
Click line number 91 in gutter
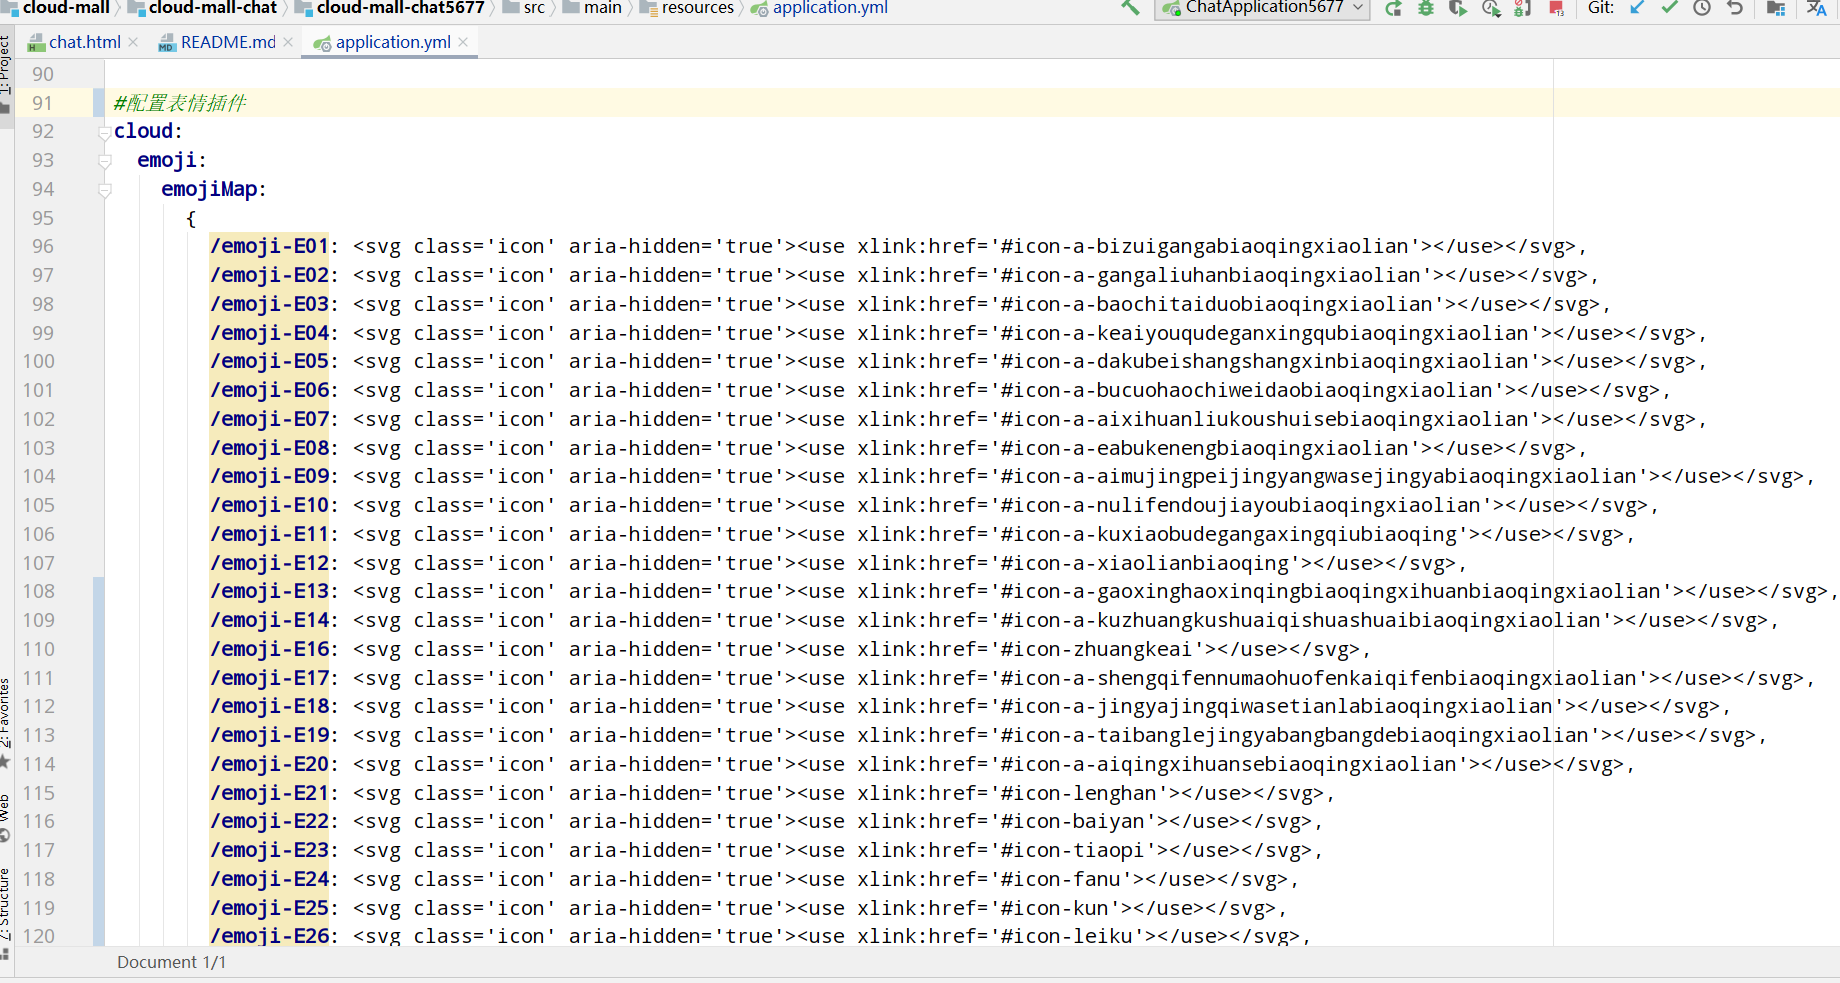(x=42, y=103)
